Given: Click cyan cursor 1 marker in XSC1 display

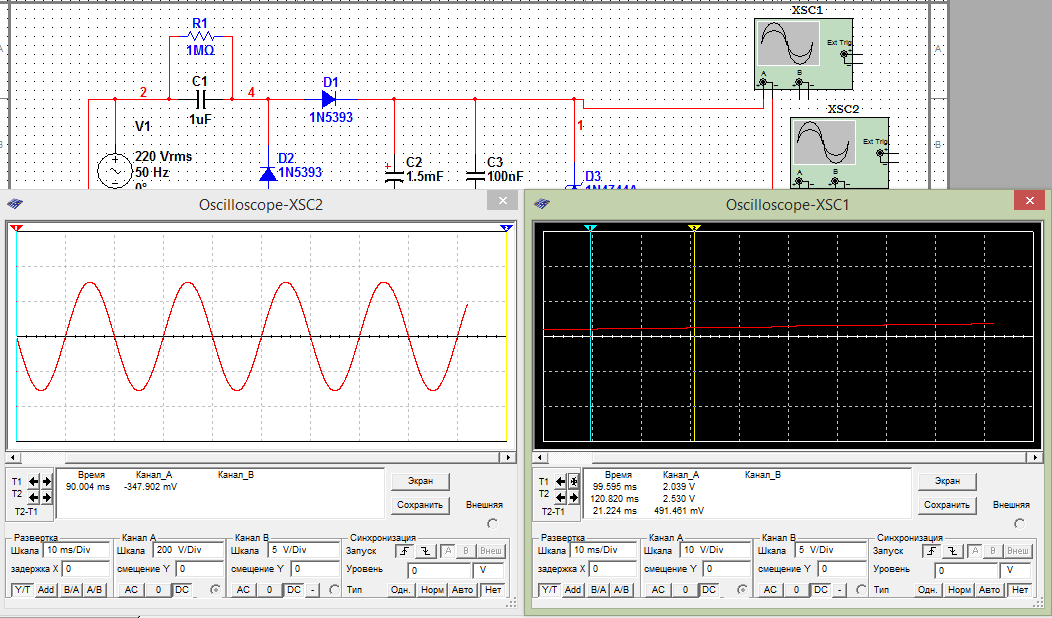Looking at the screenshot, I should [590, 228].
